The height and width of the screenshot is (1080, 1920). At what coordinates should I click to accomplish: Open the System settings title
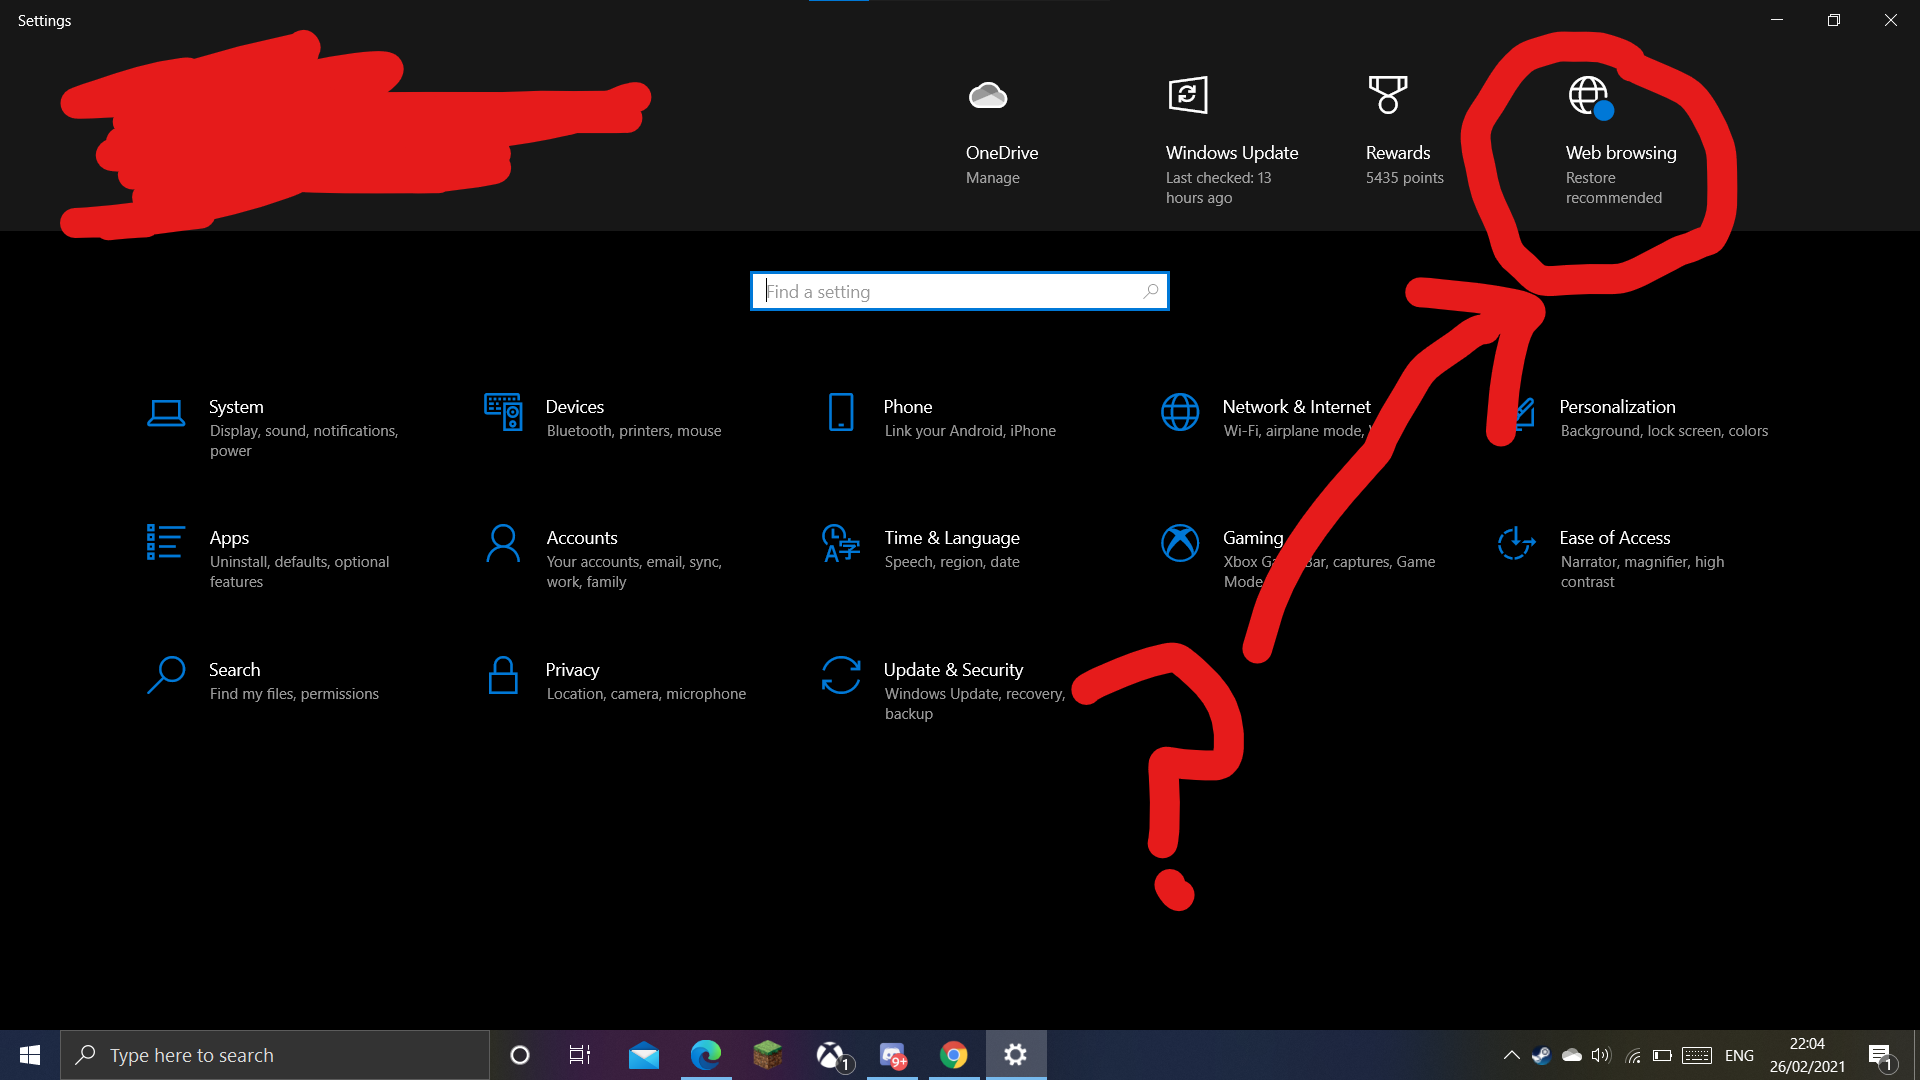pyautogui.click(x=236, y=407)
